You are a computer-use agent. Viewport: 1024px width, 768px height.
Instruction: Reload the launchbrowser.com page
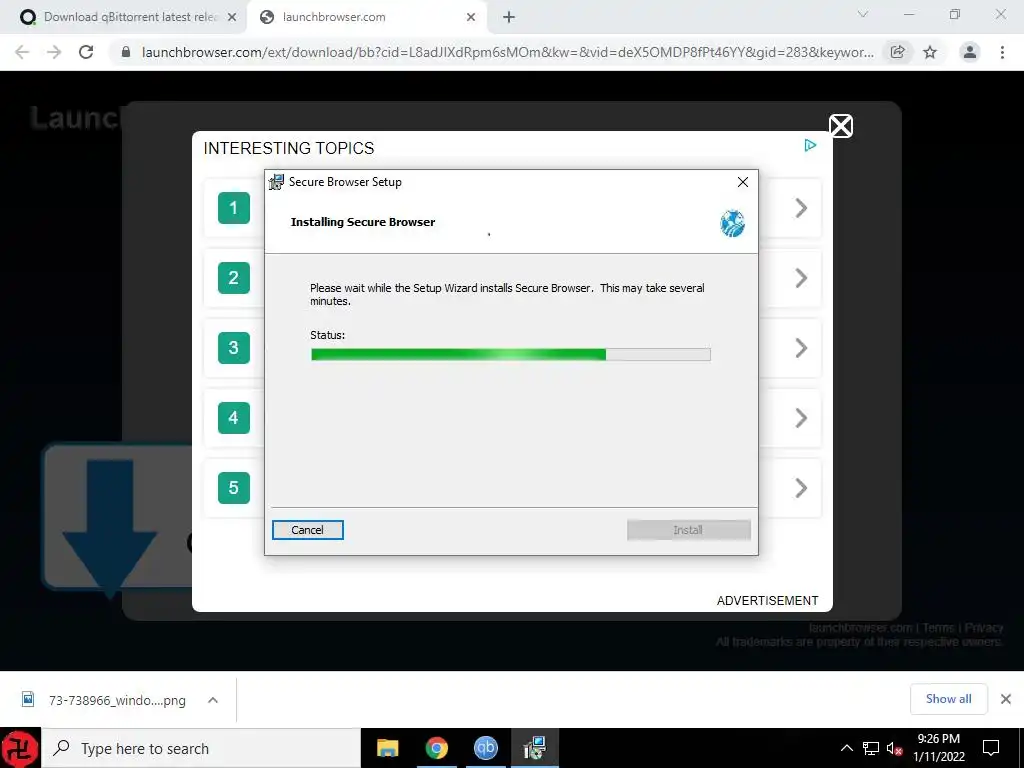point(86,52)
